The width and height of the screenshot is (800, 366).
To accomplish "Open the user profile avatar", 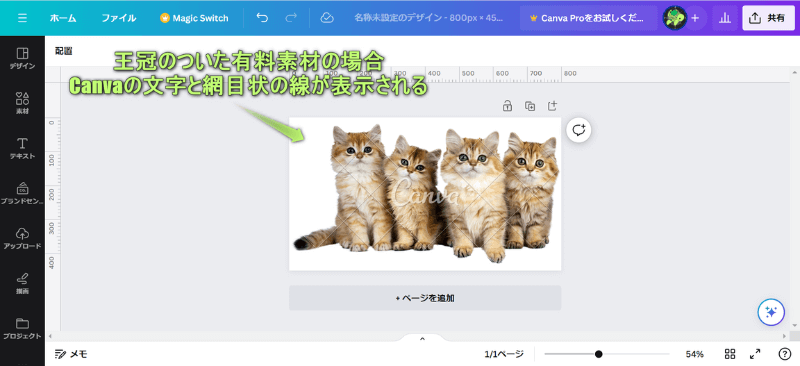I will click(x=674, y=18).
